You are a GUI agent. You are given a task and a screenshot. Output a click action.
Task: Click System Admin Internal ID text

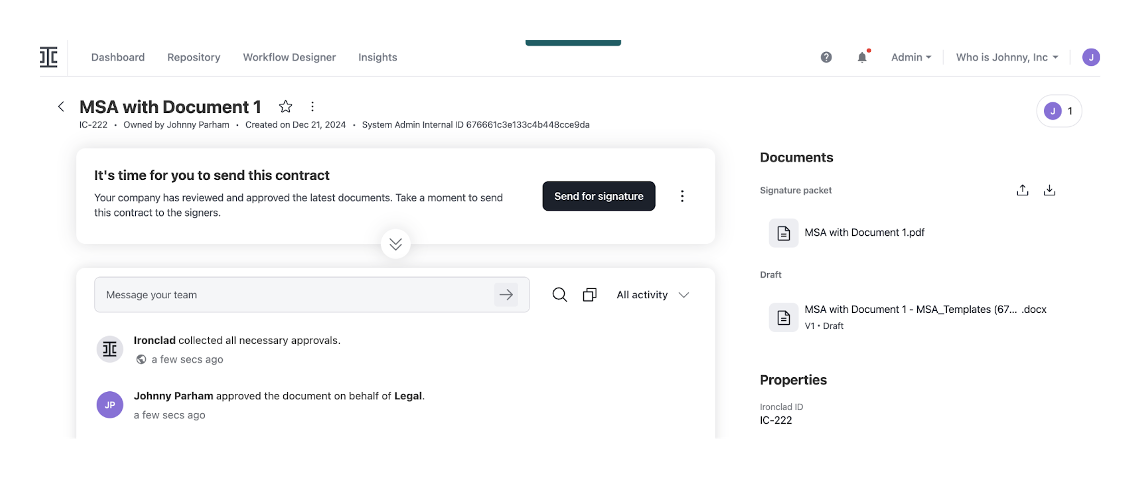click(x=475, y=125)
